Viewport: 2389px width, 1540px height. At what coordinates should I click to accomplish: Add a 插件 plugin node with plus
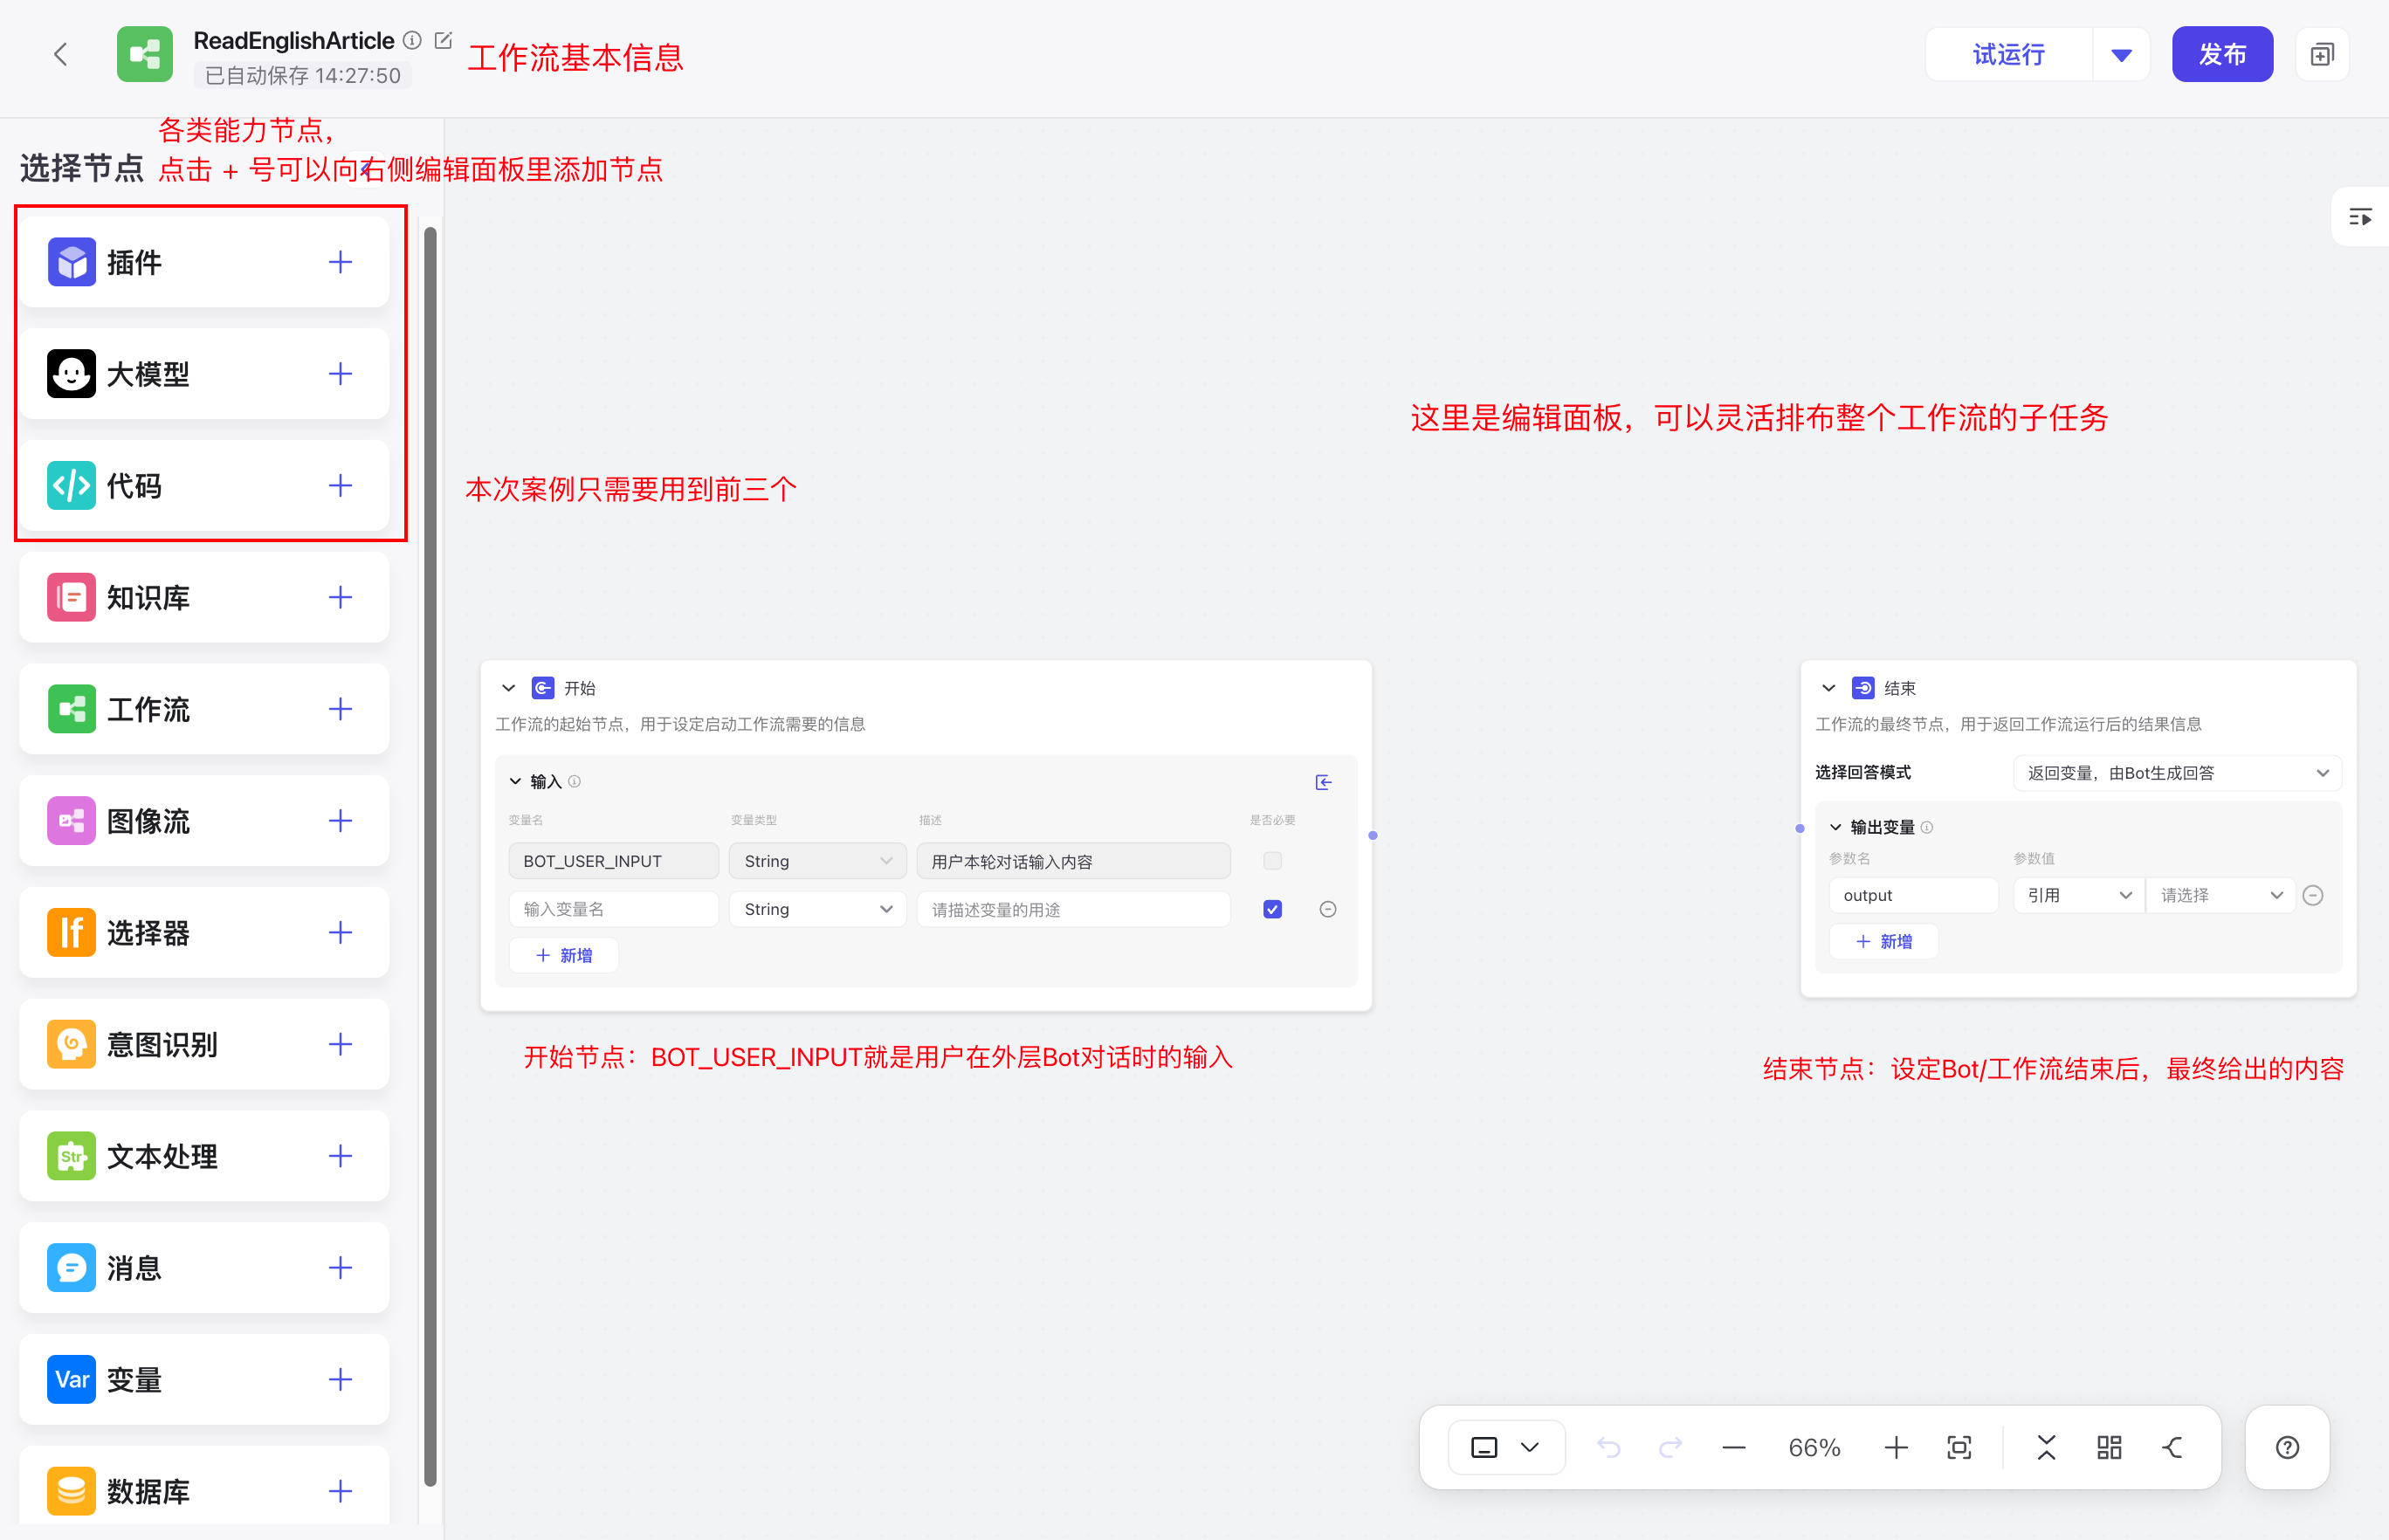(x=340, y=262)
